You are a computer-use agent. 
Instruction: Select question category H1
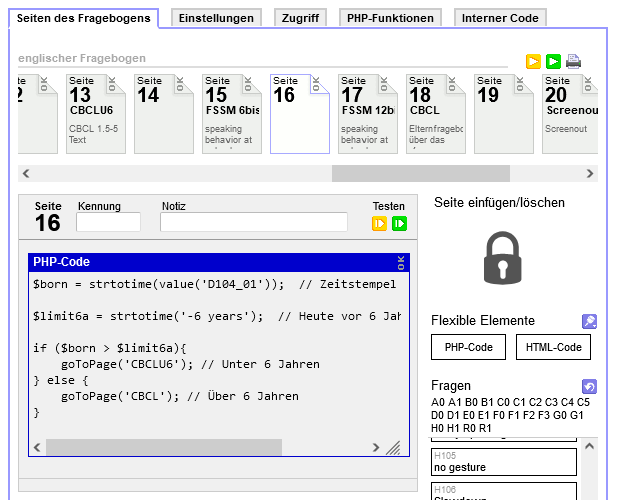tap(453, 428)
